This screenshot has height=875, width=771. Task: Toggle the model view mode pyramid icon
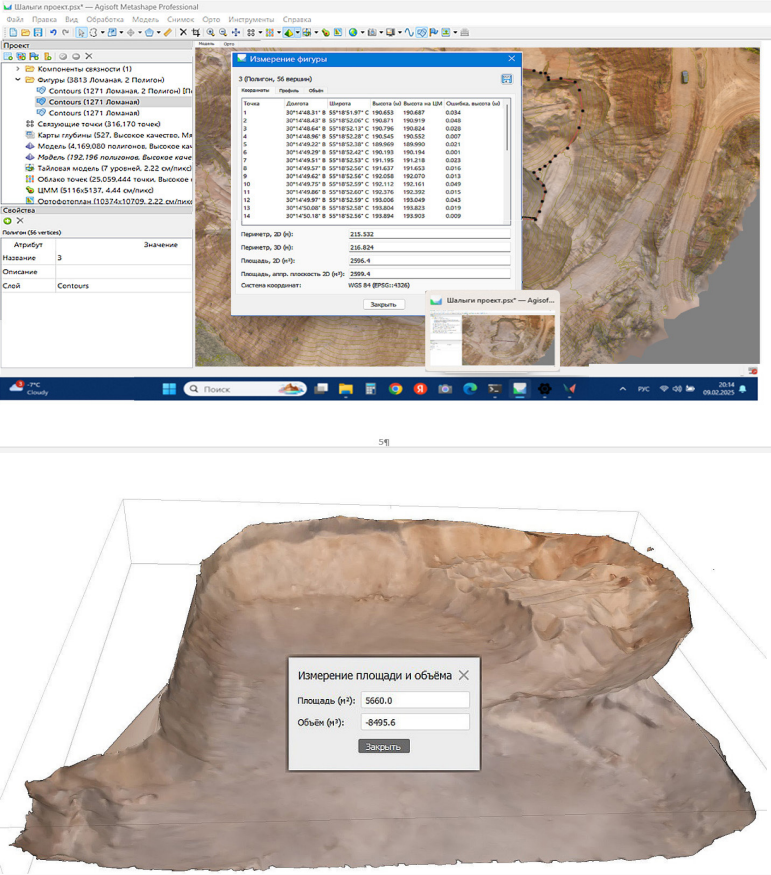pos(288,32)
